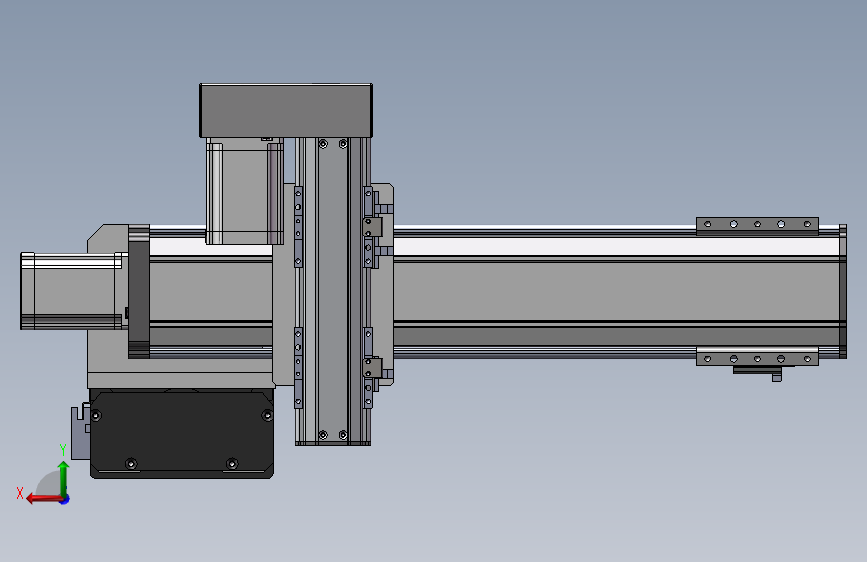Select the vertical linear axis slider

(x=332, y=292)
